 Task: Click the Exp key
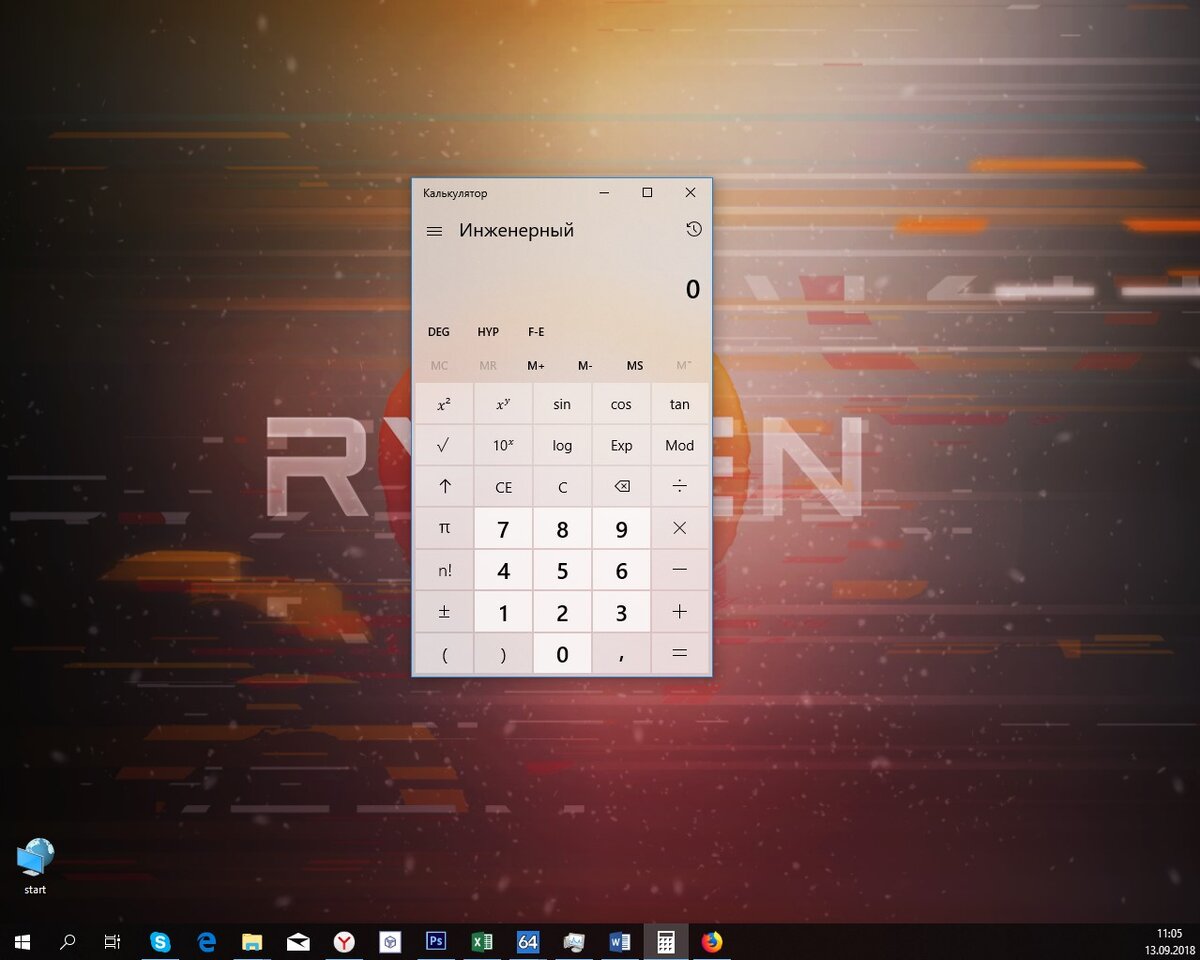point(621,446)
